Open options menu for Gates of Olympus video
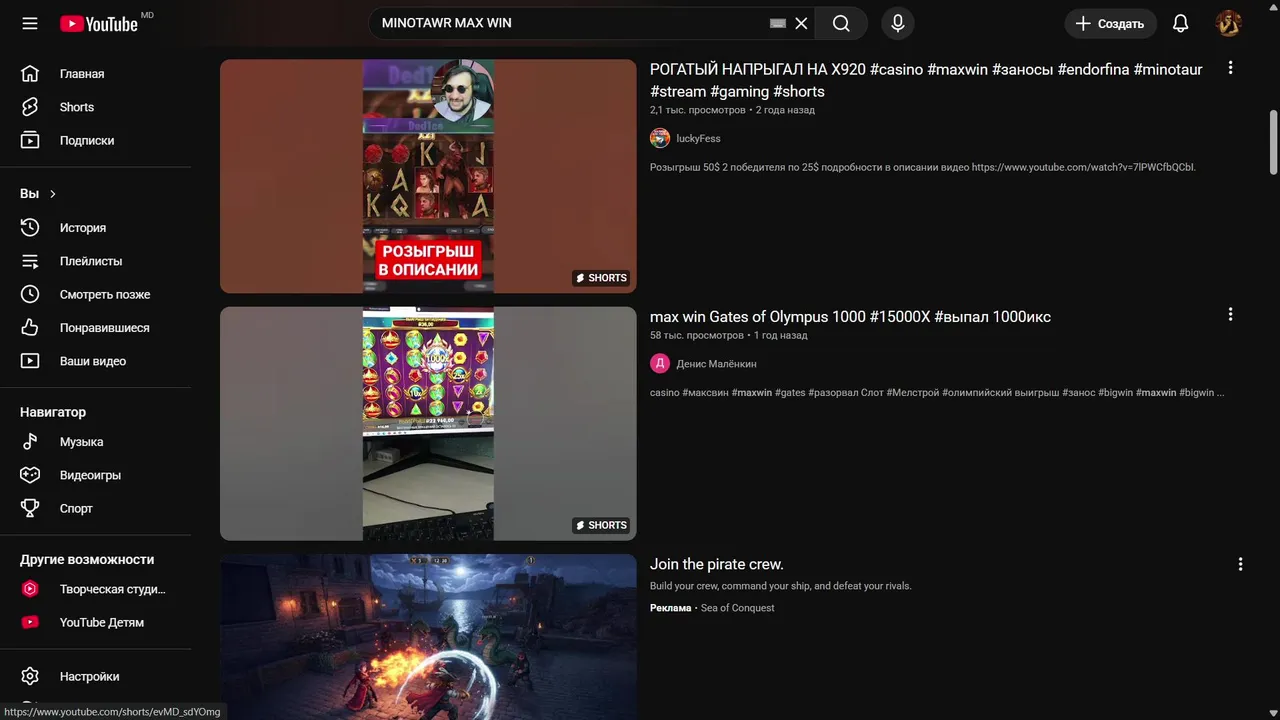 click(1230, 314)
